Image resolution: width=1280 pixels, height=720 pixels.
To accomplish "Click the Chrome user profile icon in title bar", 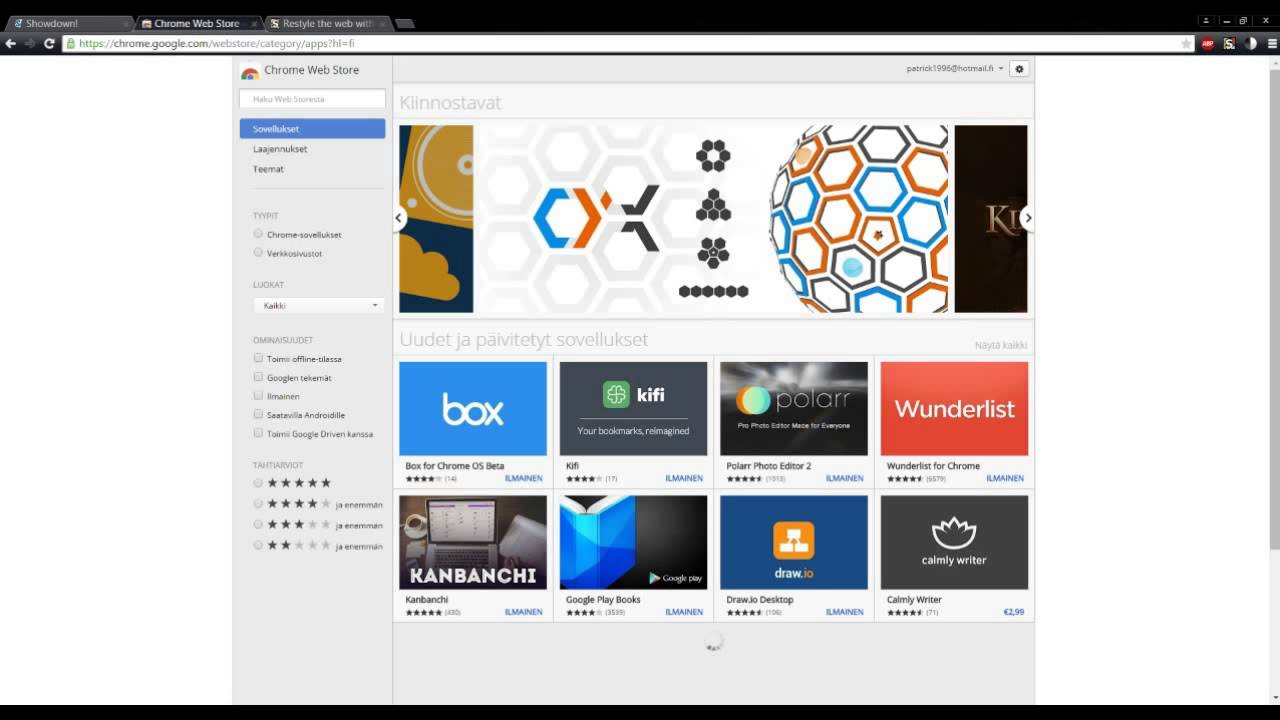I will (1206, 20).
